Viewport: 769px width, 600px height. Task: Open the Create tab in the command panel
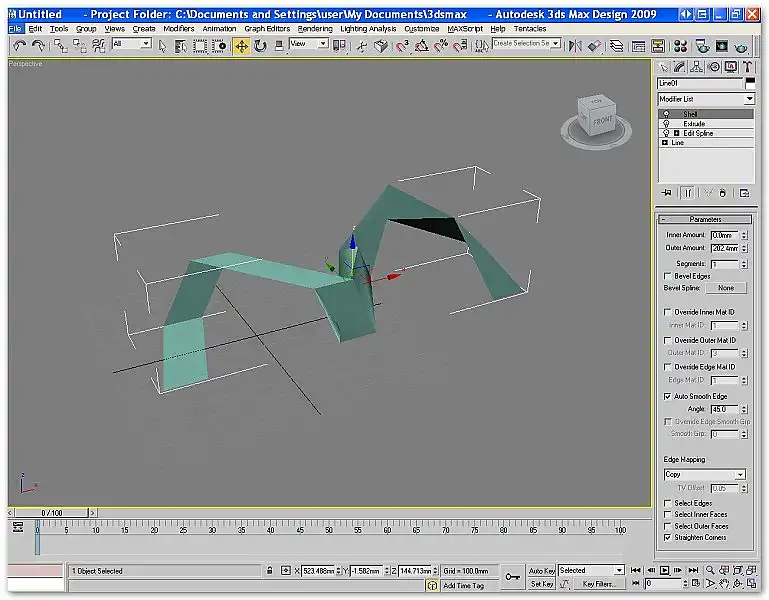665,67
